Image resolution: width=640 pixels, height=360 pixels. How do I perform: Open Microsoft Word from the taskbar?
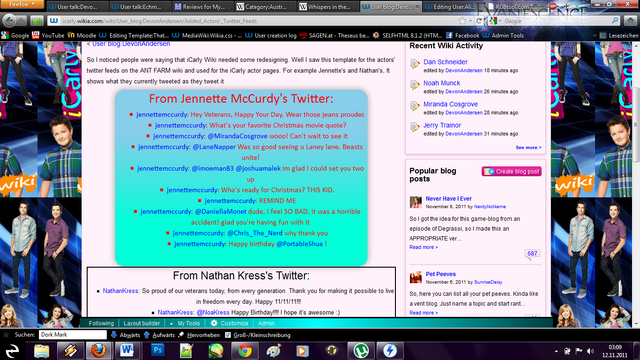tap(127, 351)
